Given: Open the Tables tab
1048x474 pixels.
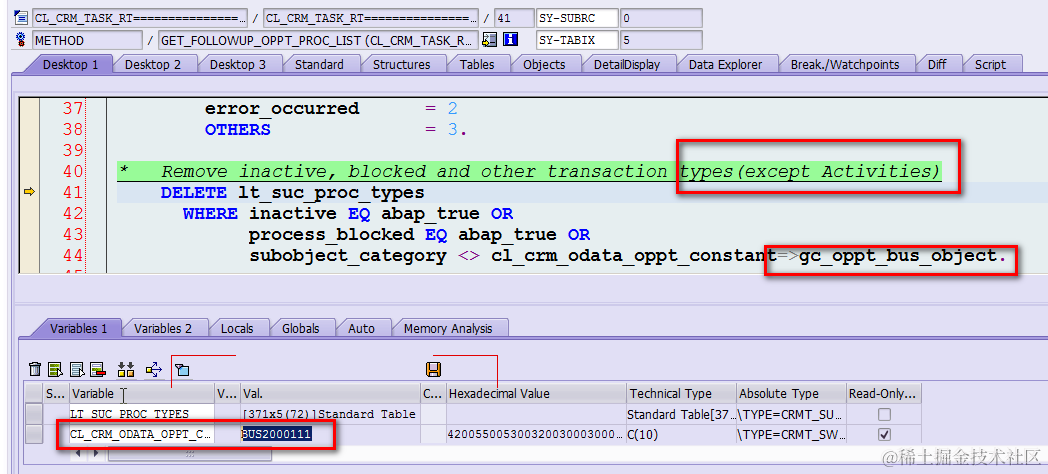Looking at the screenshot, I should [x=477, y=64].
